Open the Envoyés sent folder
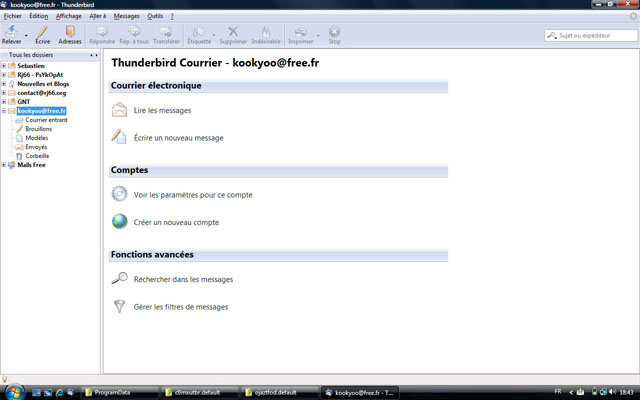640x400 pixels. coord(36,147)
